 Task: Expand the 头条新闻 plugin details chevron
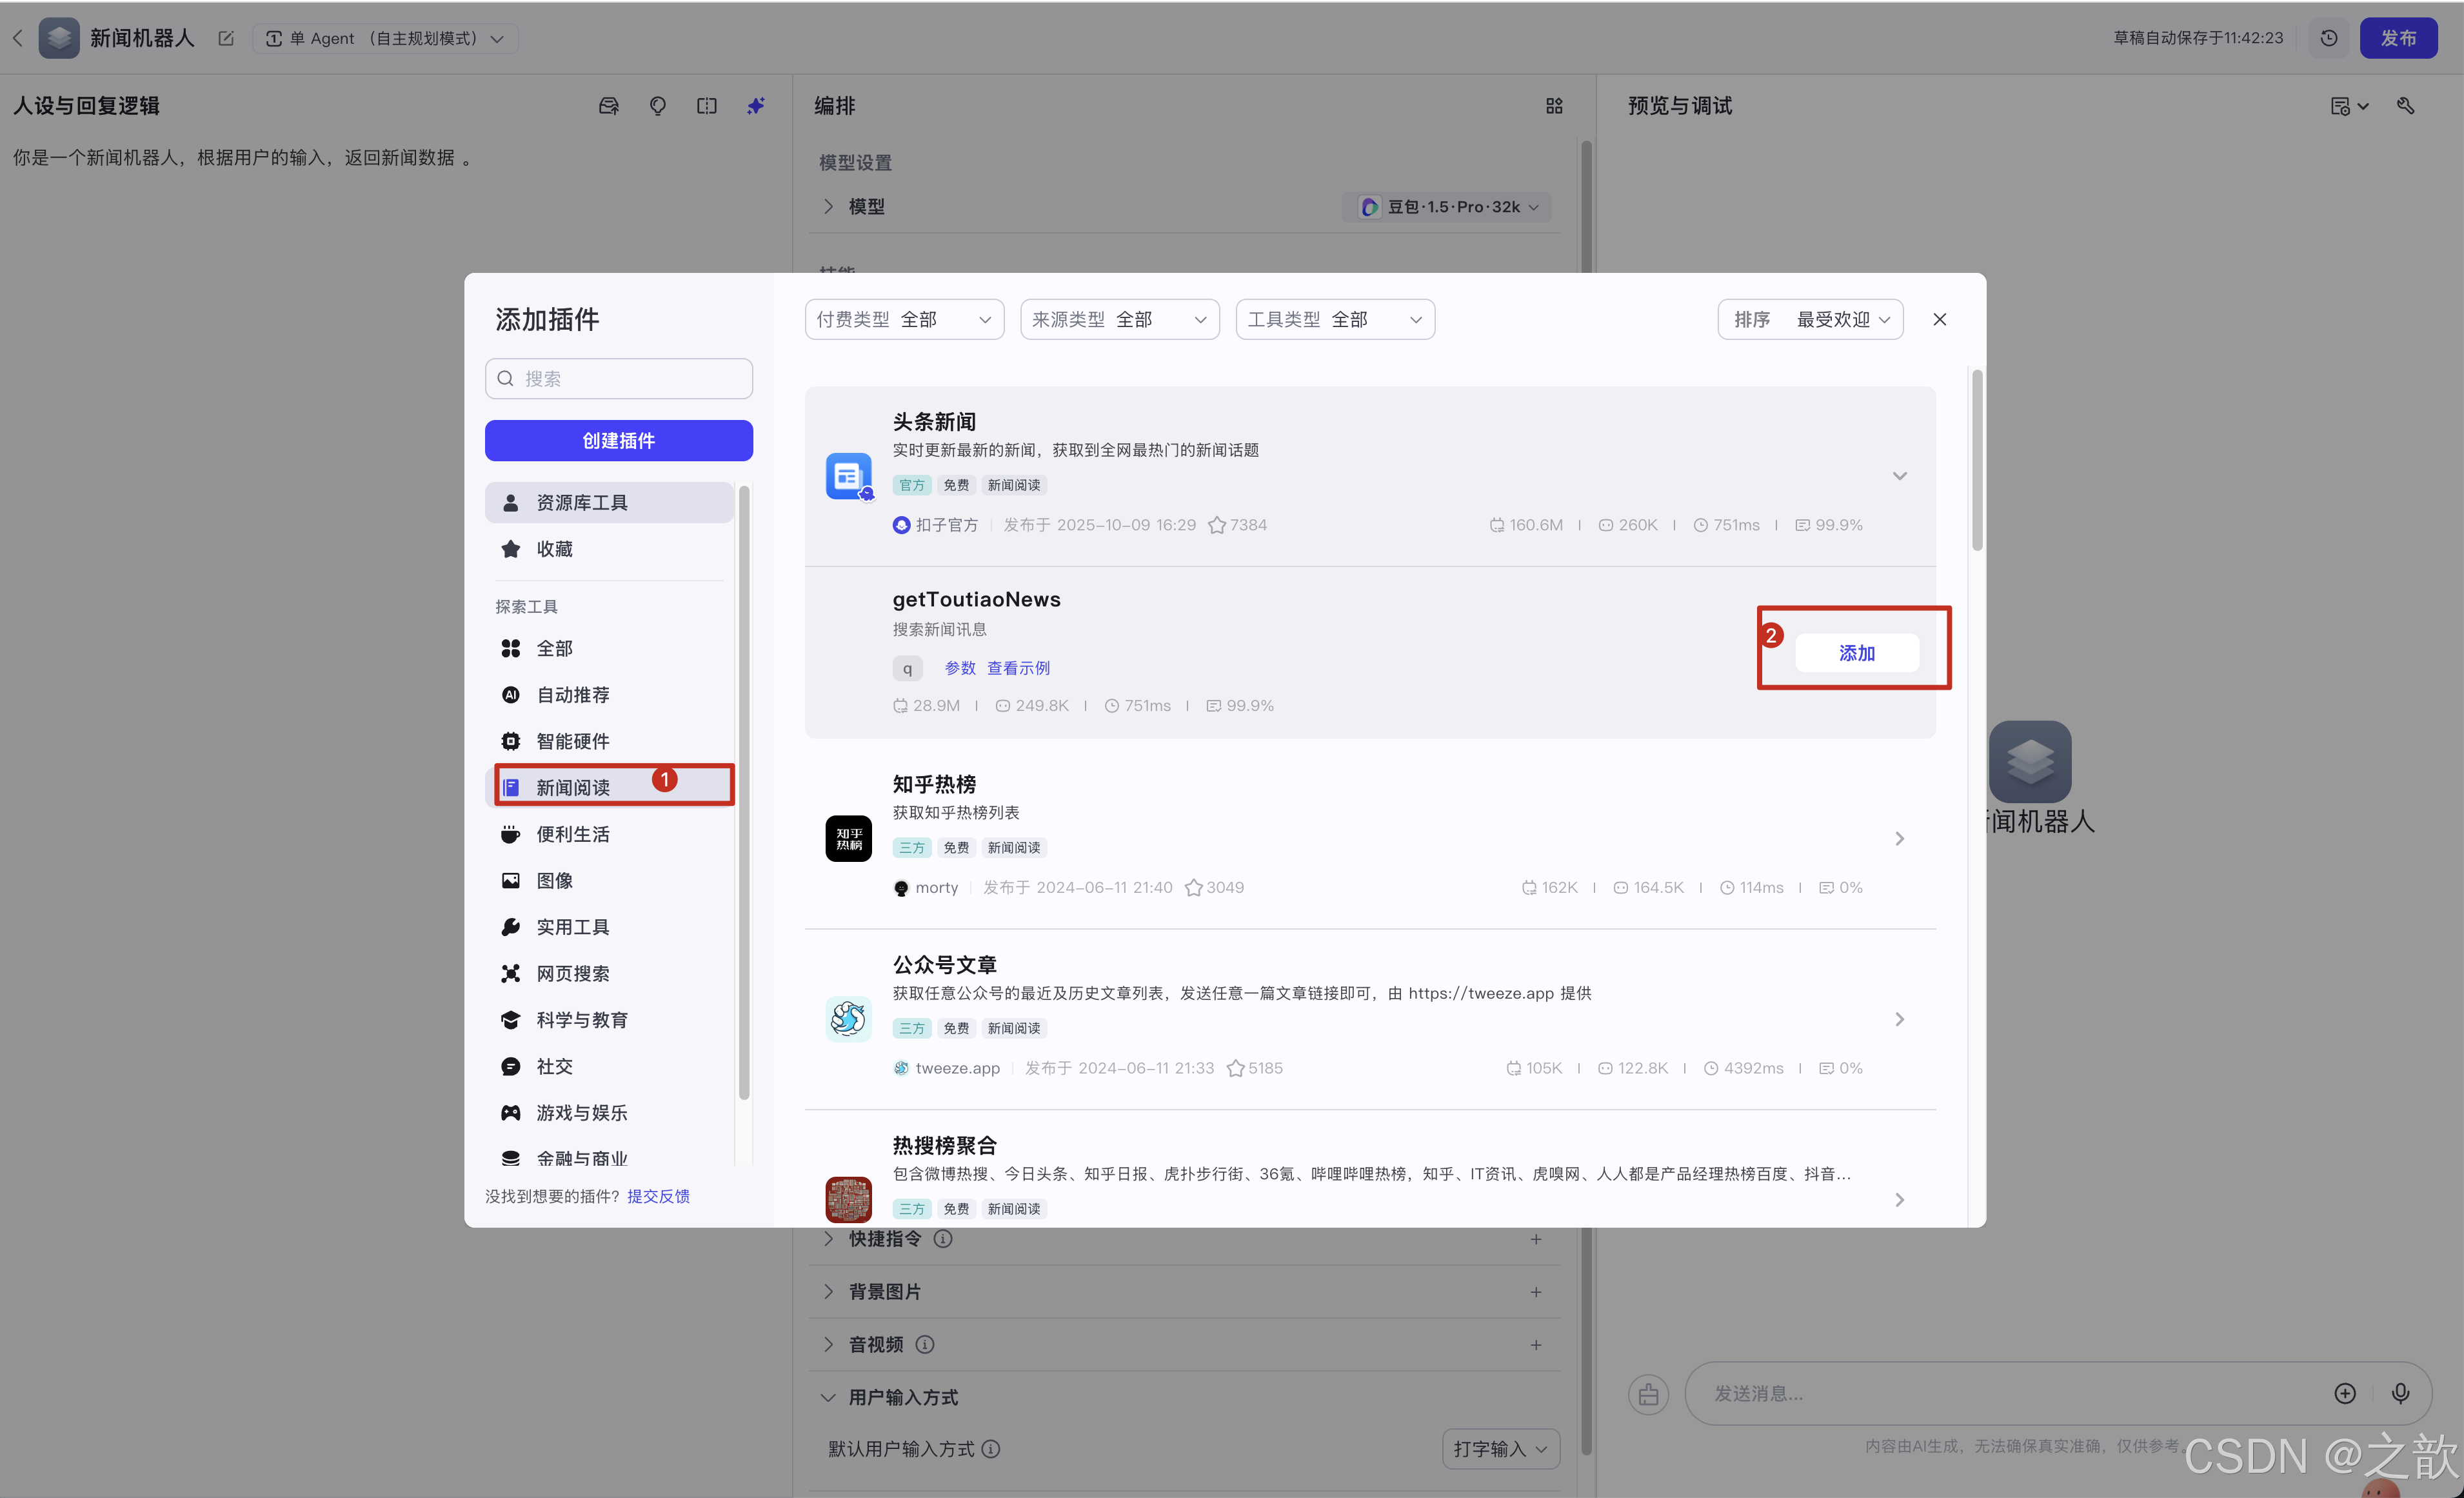[x=1899, y=475]
